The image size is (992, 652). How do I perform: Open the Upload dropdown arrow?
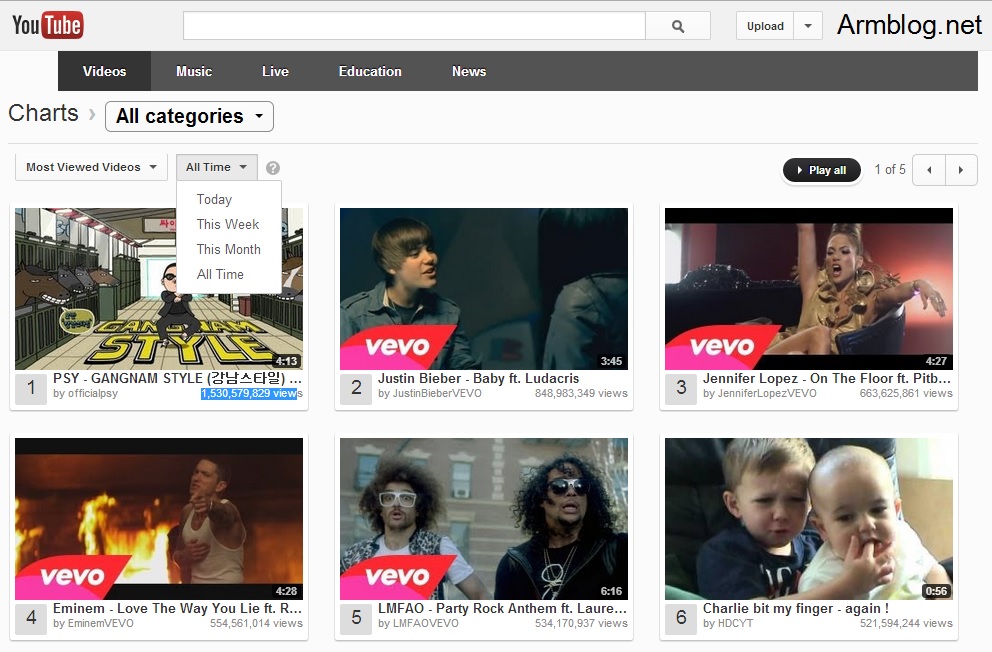(x=808, y=26)
